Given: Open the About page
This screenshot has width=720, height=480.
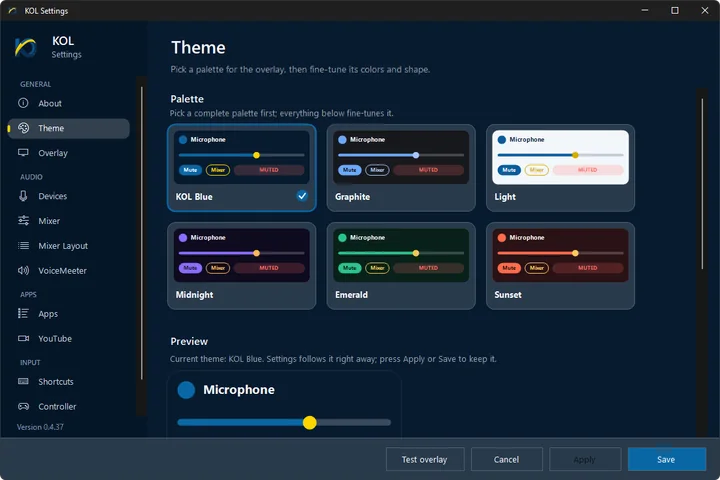Looking at the screenshot, I should (69, 103).
